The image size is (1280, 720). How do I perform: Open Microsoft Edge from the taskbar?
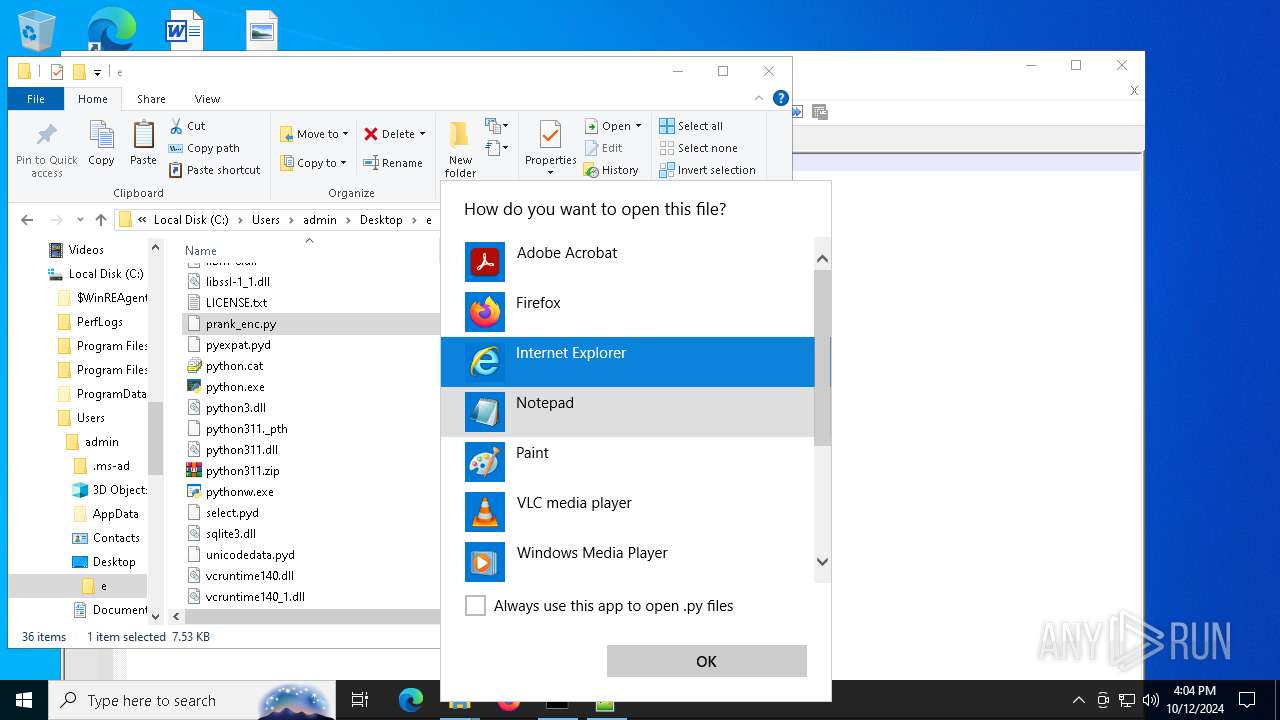(x=411, y=701)
